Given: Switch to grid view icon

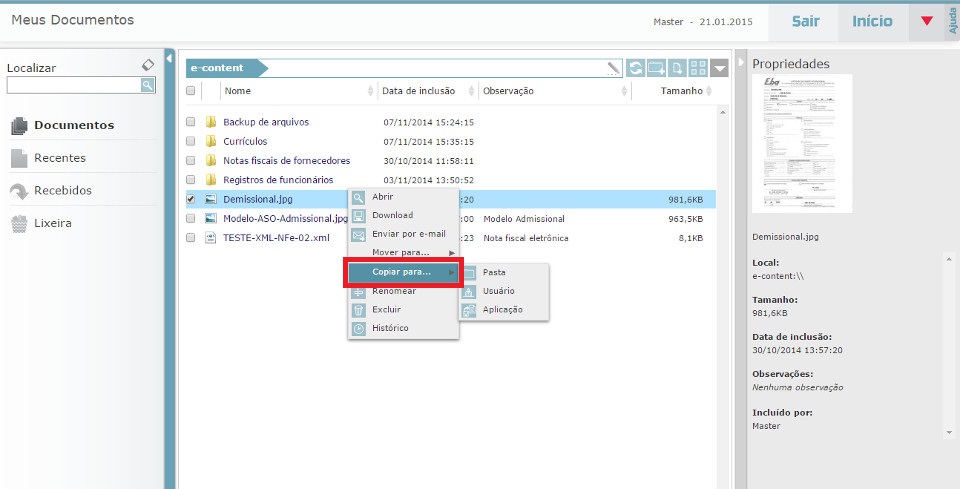Looking at the screenshot, I should tap(698, 68).
